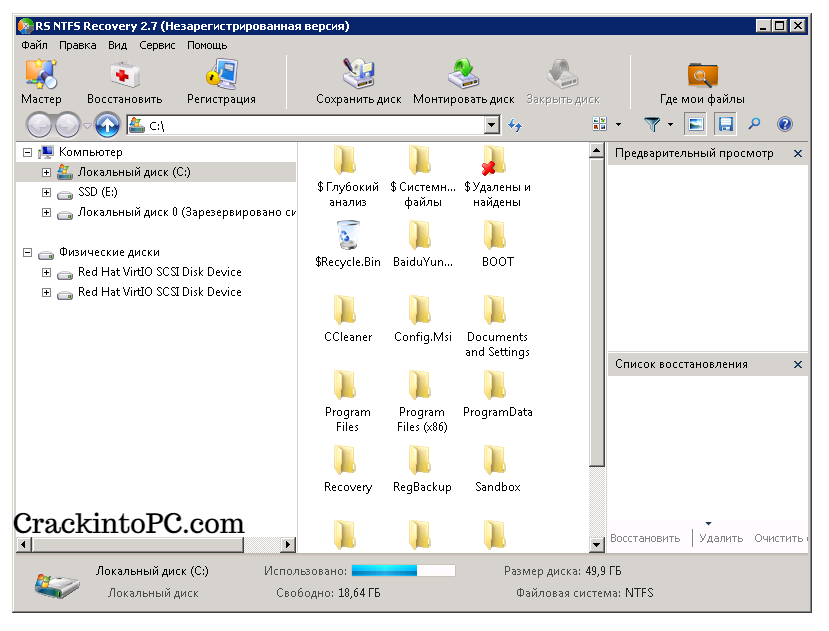Click the Восстановить first-aid kit icon
This screenshot has width=829, height=631.
124,75
